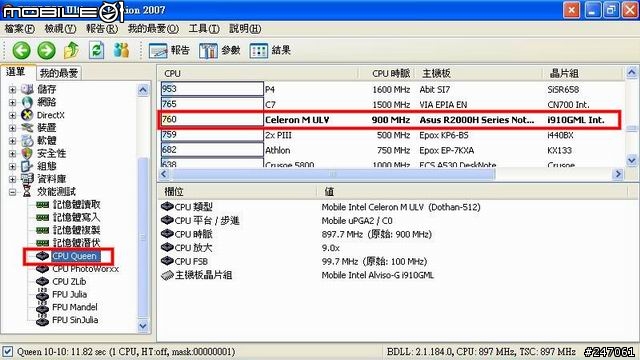Expand the 安全性 tree node
The height and width of the screenshot is (360, 640).
(13, 153)
